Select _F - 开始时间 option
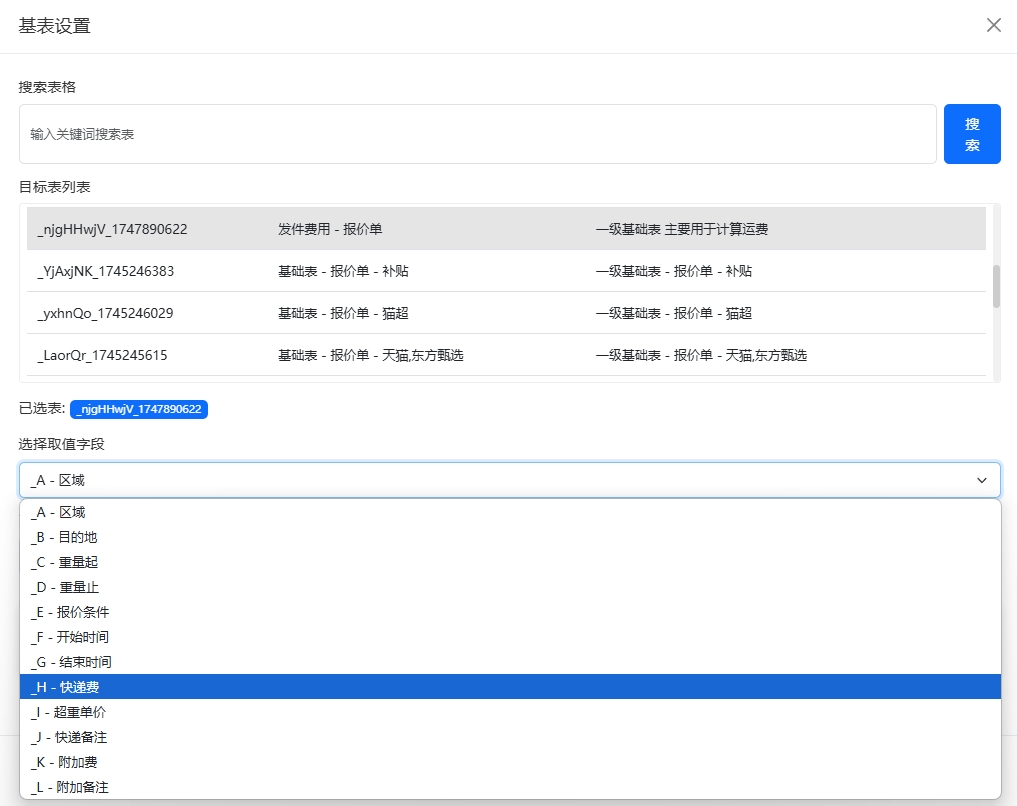This screenshot has width=1017, height=806. coord(70,637)
